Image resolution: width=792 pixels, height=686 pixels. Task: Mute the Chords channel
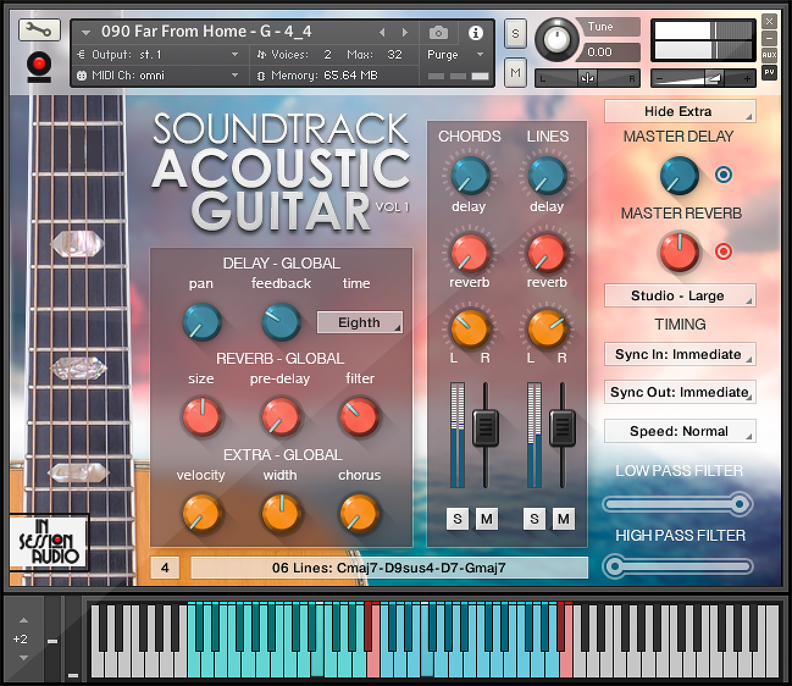pos(487,519)
